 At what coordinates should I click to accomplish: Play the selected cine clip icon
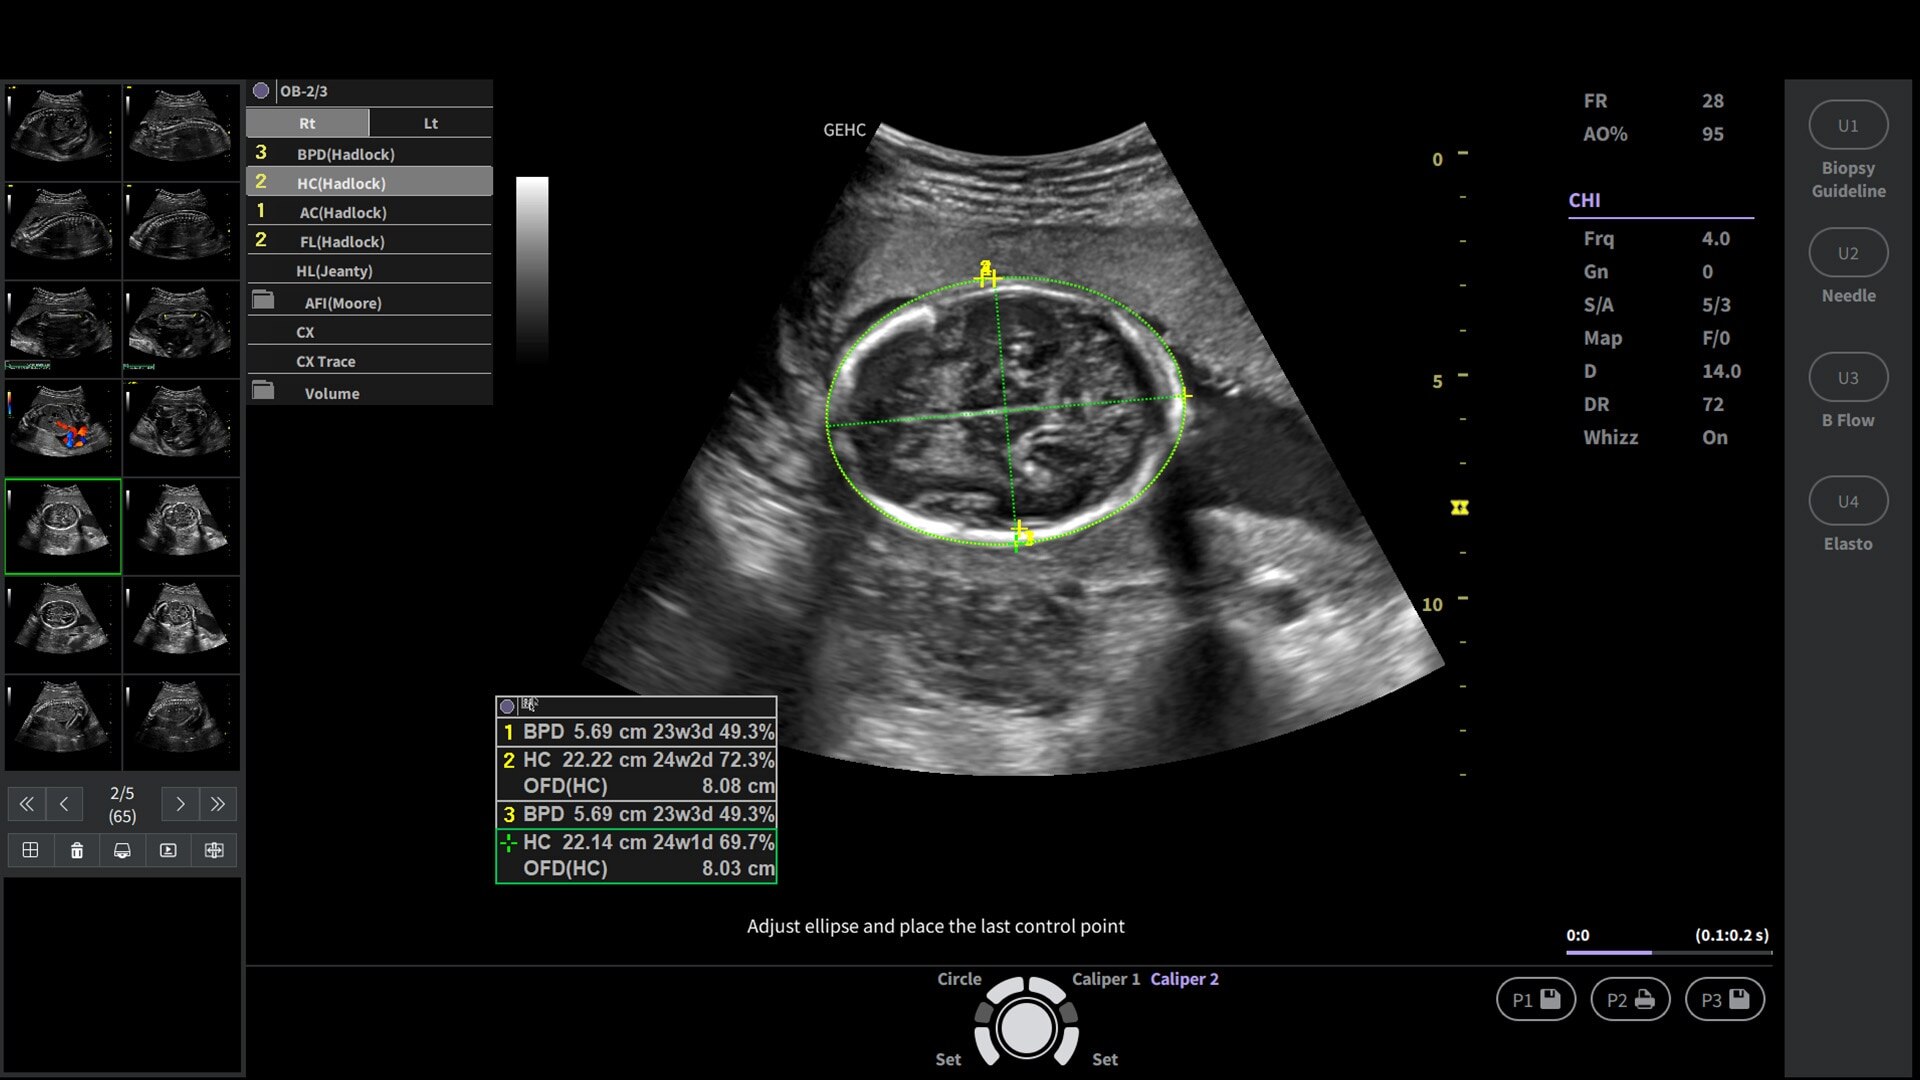(x=168, y=851)
